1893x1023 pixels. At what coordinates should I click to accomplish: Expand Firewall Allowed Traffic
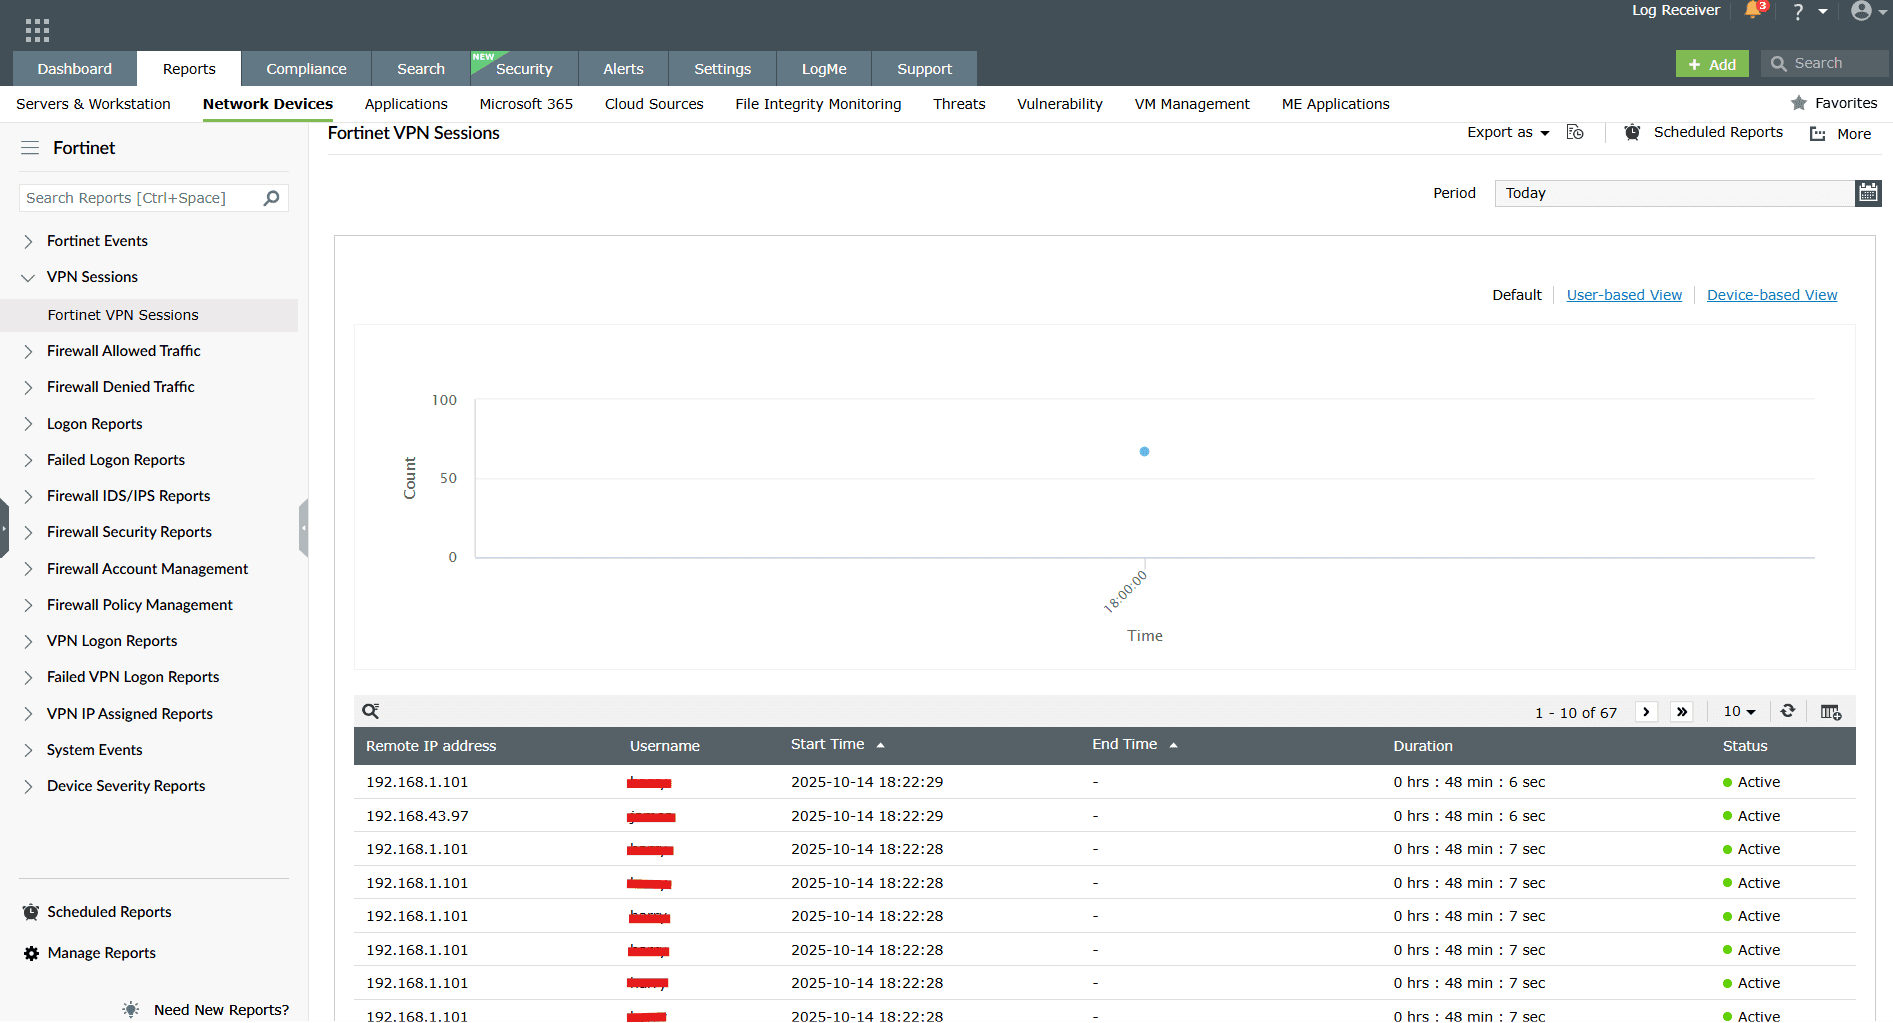[x=28, y=351]
